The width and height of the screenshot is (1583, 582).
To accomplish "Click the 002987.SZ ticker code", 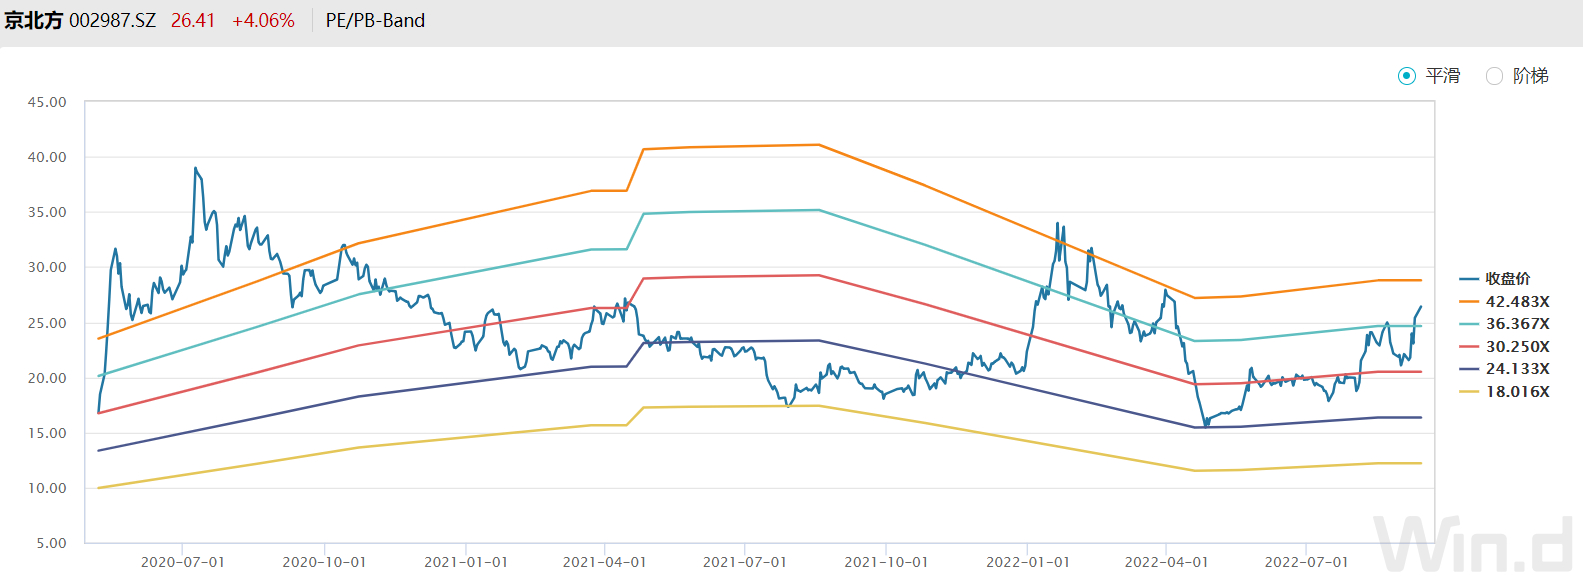I will tap(112, 21).
